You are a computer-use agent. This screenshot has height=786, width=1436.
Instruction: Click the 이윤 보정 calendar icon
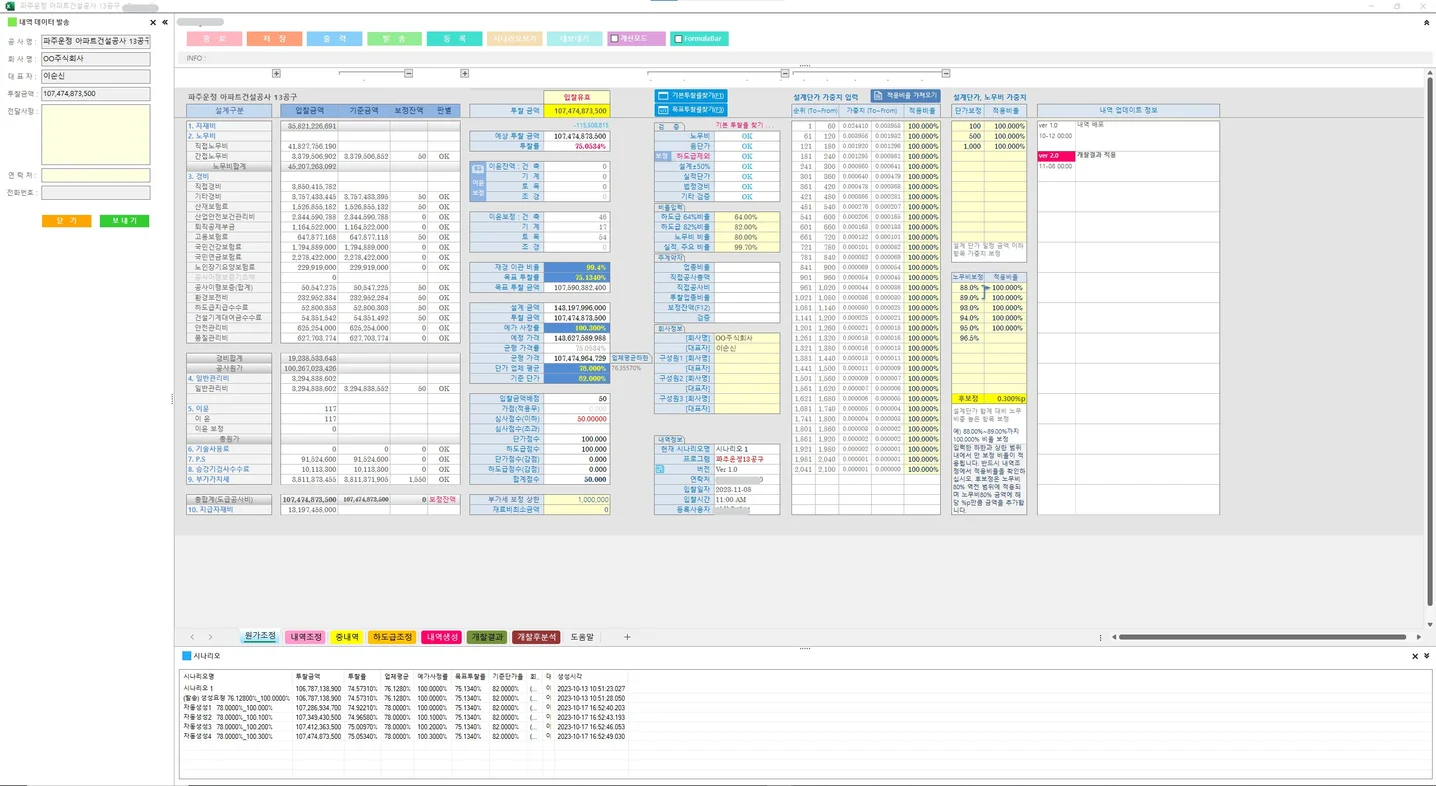478,170
